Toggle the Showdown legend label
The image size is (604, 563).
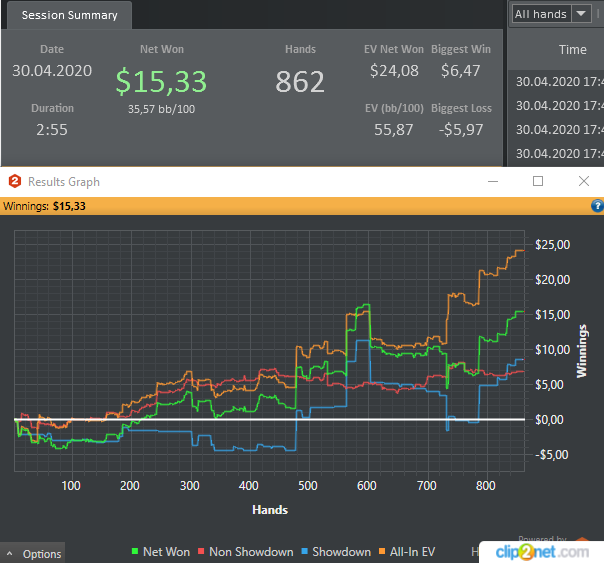pyautogui.click(x=342, y=552)
